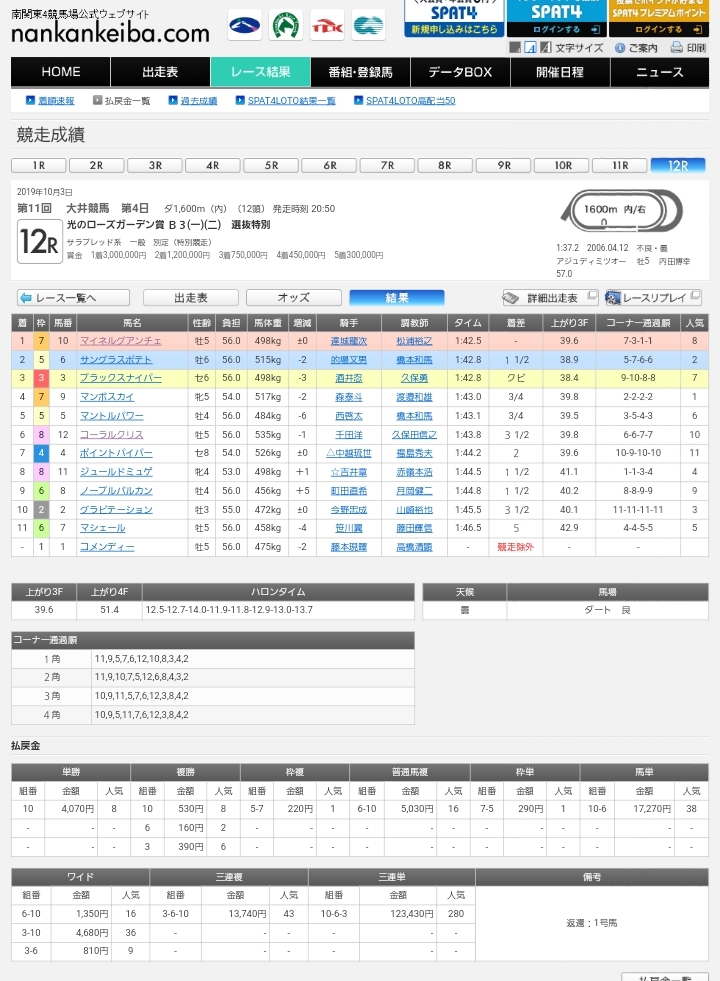Click the SPAT4 Premium Point login banner
This screenshot has height=981, width=720.
coord(659,18)
